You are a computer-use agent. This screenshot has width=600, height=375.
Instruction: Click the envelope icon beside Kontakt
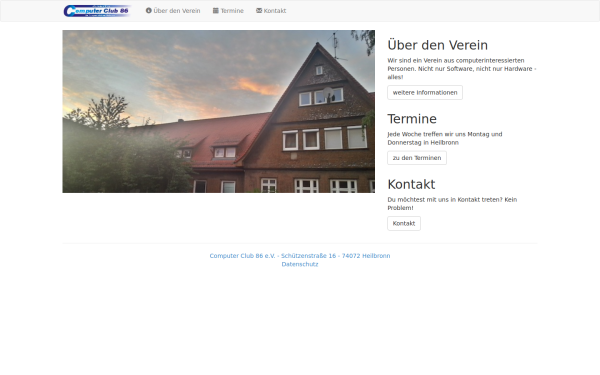pyautogui.click(x=259, y=10)
